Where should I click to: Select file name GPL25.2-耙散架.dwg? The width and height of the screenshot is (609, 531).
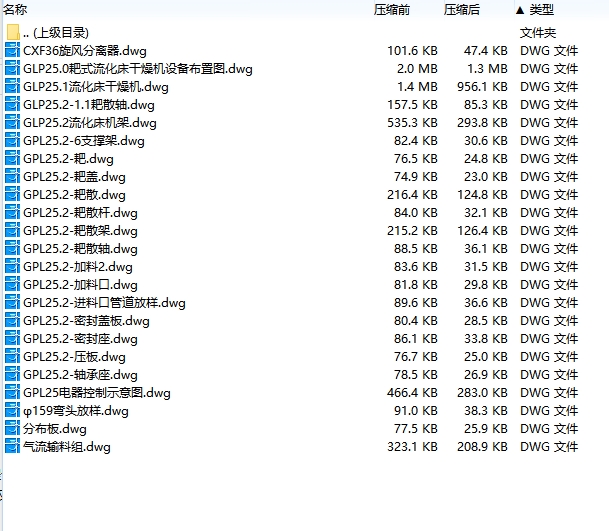click(80, 231)
